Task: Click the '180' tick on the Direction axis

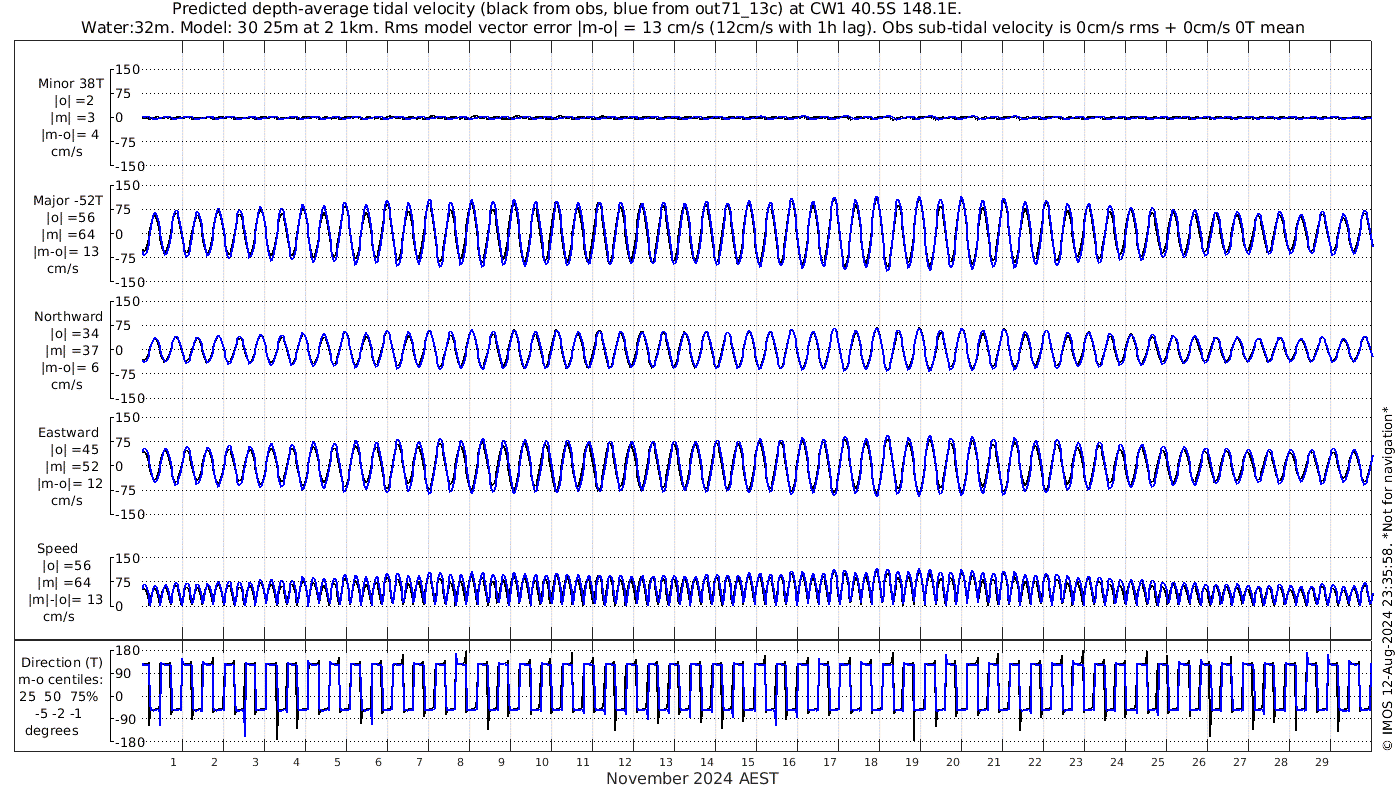Action: coord(128,650)
